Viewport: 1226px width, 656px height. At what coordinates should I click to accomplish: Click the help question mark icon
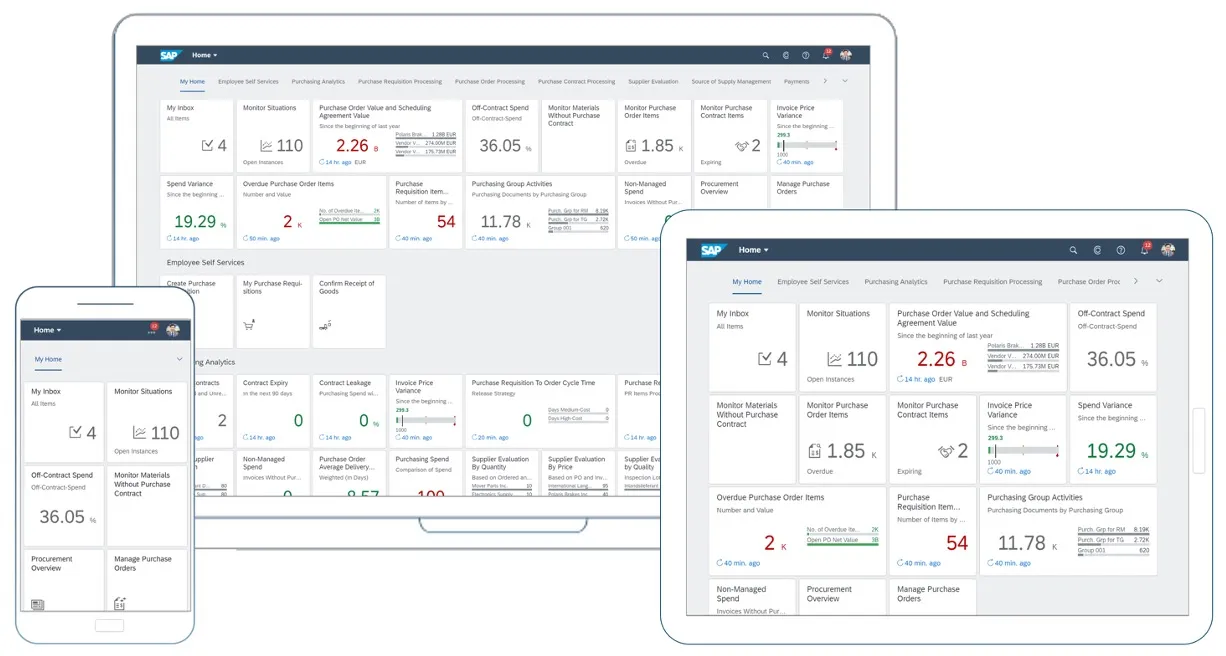[806, 55]
